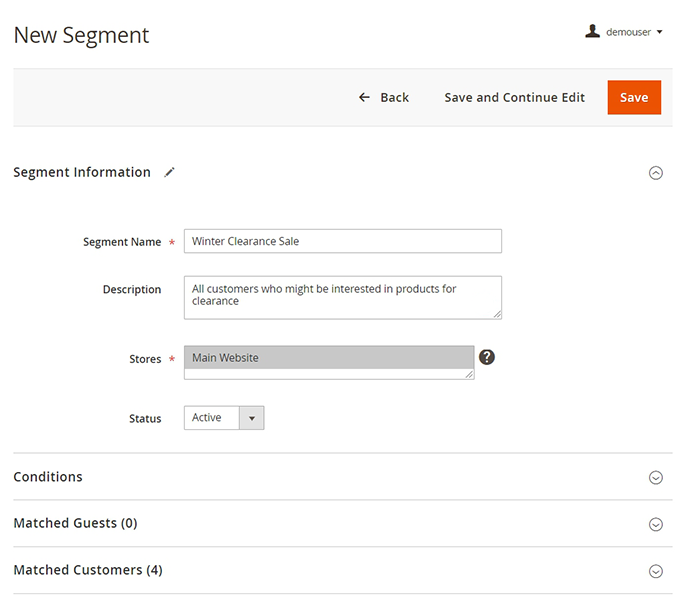Expand Matched Guests with the chevron icon

click(656, 524)
